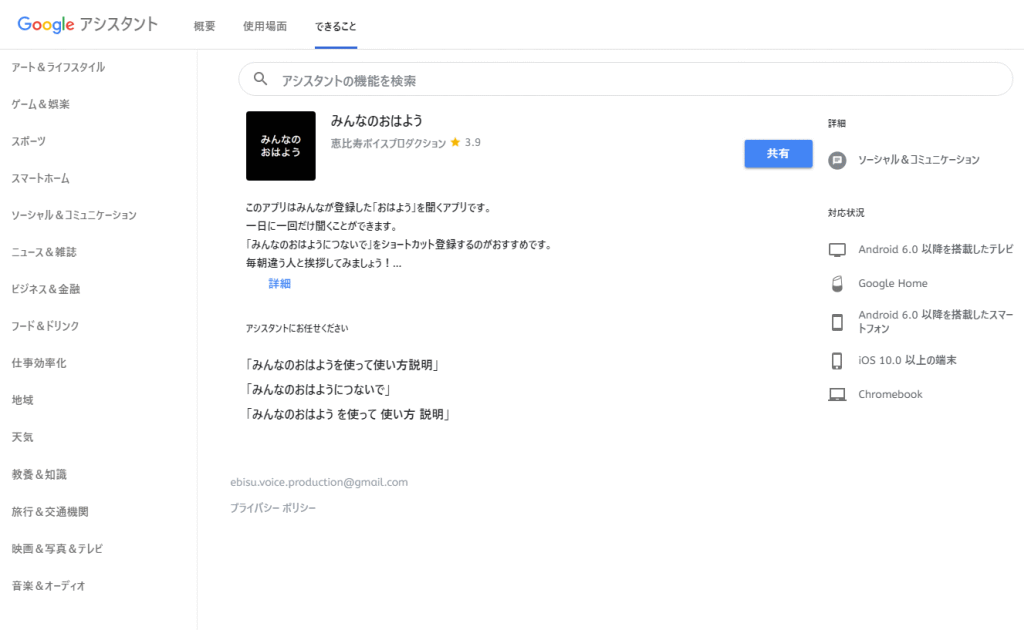
Task: Click the Android 6.0 以降を搭載したスマートフォン text
Action: 936,322
